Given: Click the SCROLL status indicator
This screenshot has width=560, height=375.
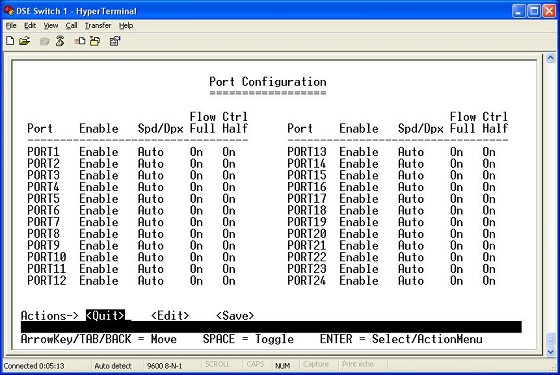Looking at the screenshot, I should pos(217,364).
